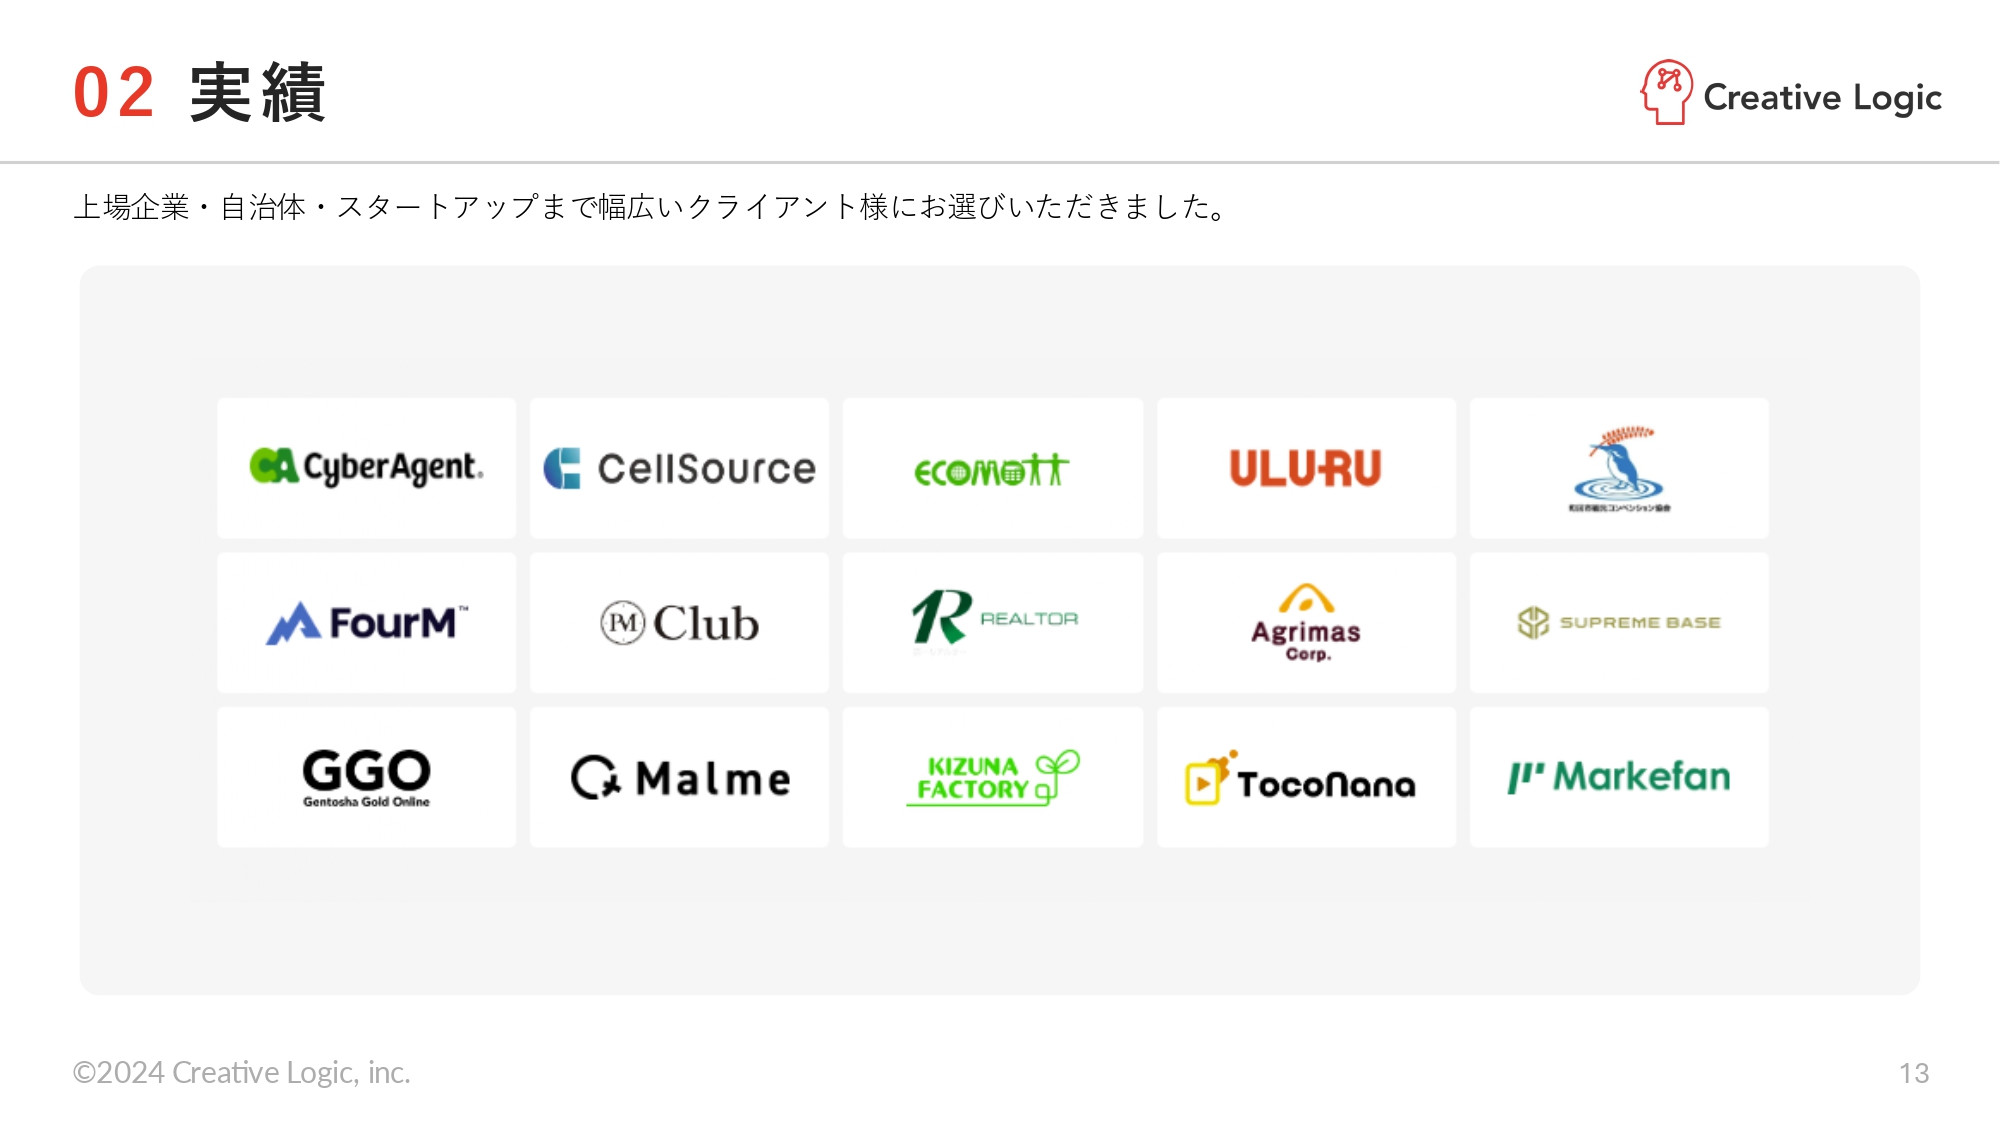Click the page number 13
The image size is (2000, 1125).
pos(1913,1073)
